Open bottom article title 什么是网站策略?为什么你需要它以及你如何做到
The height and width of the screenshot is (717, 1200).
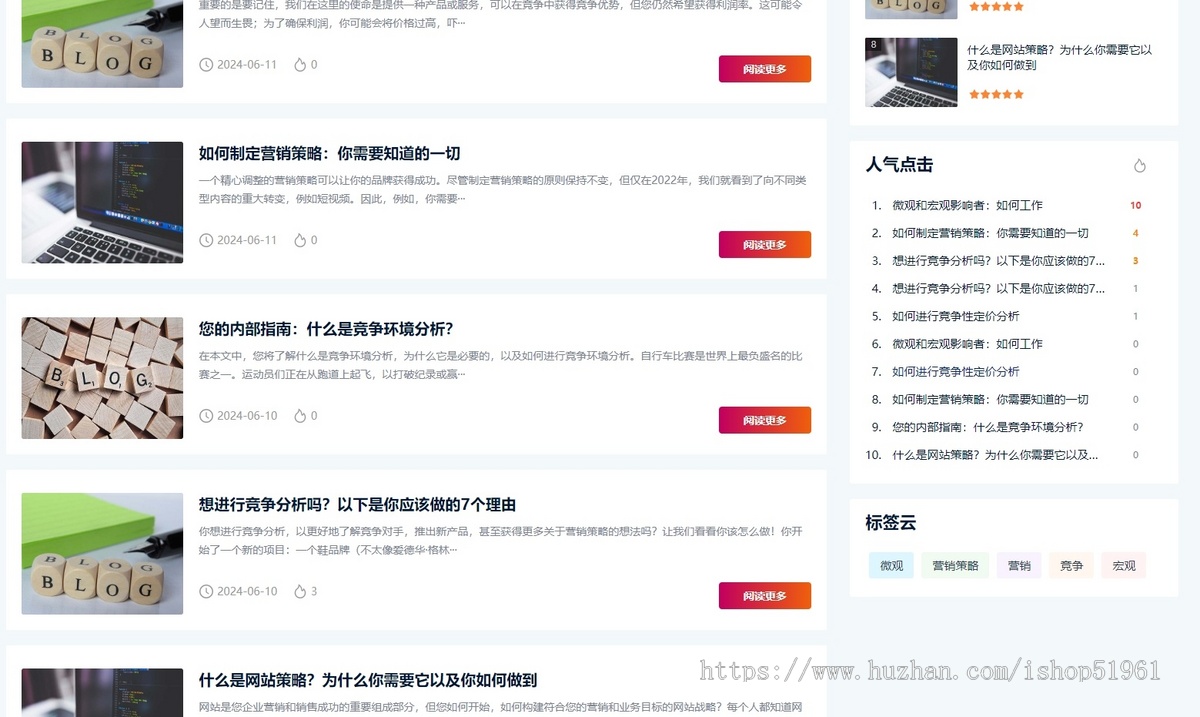tap(368, 680)
